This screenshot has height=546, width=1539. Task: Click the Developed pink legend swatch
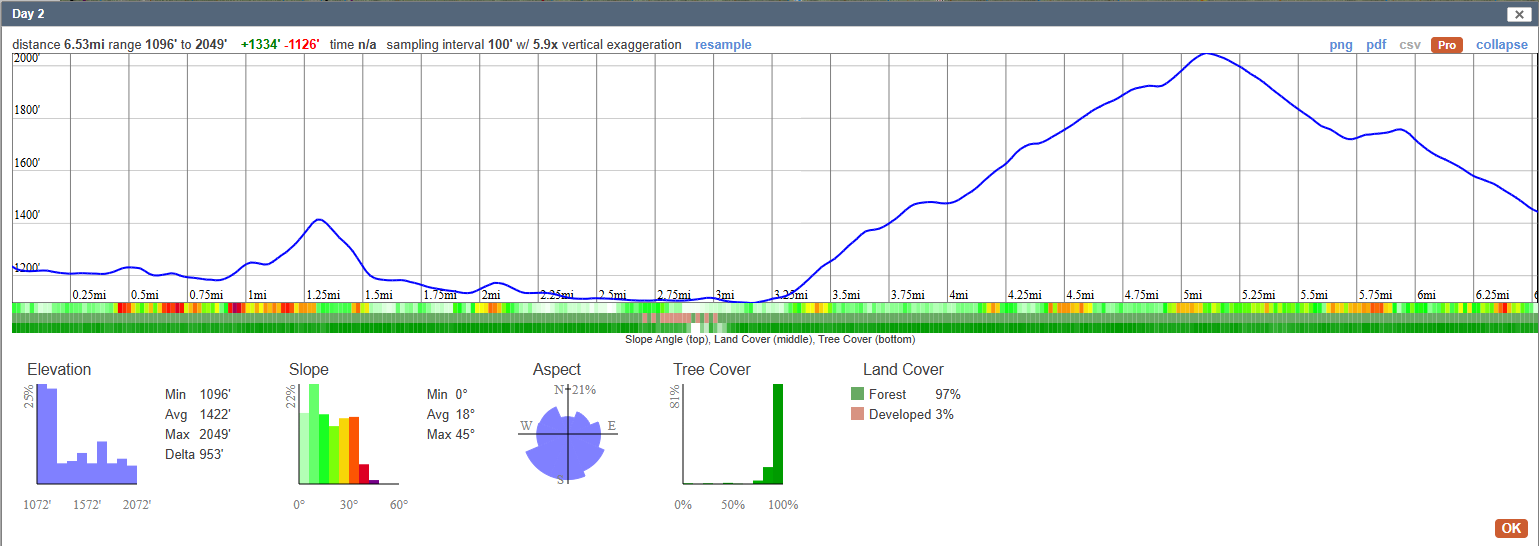(x=857, y=414)
